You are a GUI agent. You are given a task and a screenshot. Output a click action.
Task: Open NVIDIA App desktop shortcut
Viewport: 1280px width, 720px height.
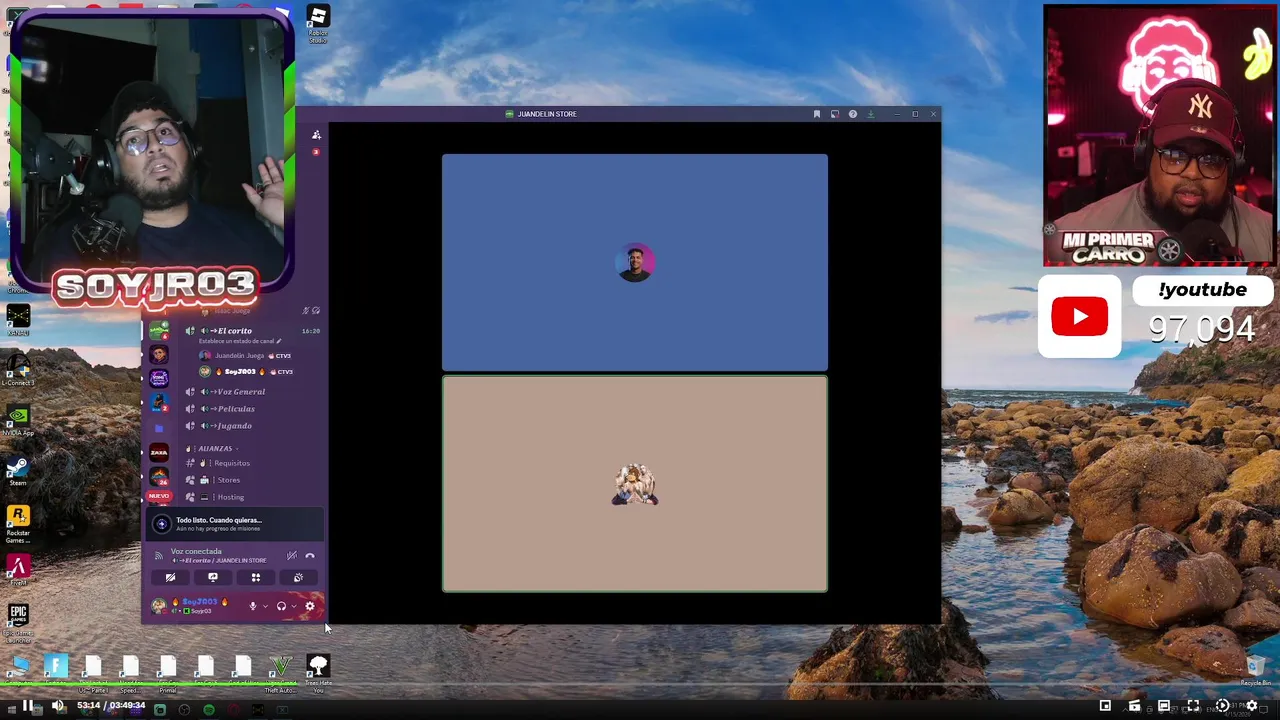coord(18,420)
